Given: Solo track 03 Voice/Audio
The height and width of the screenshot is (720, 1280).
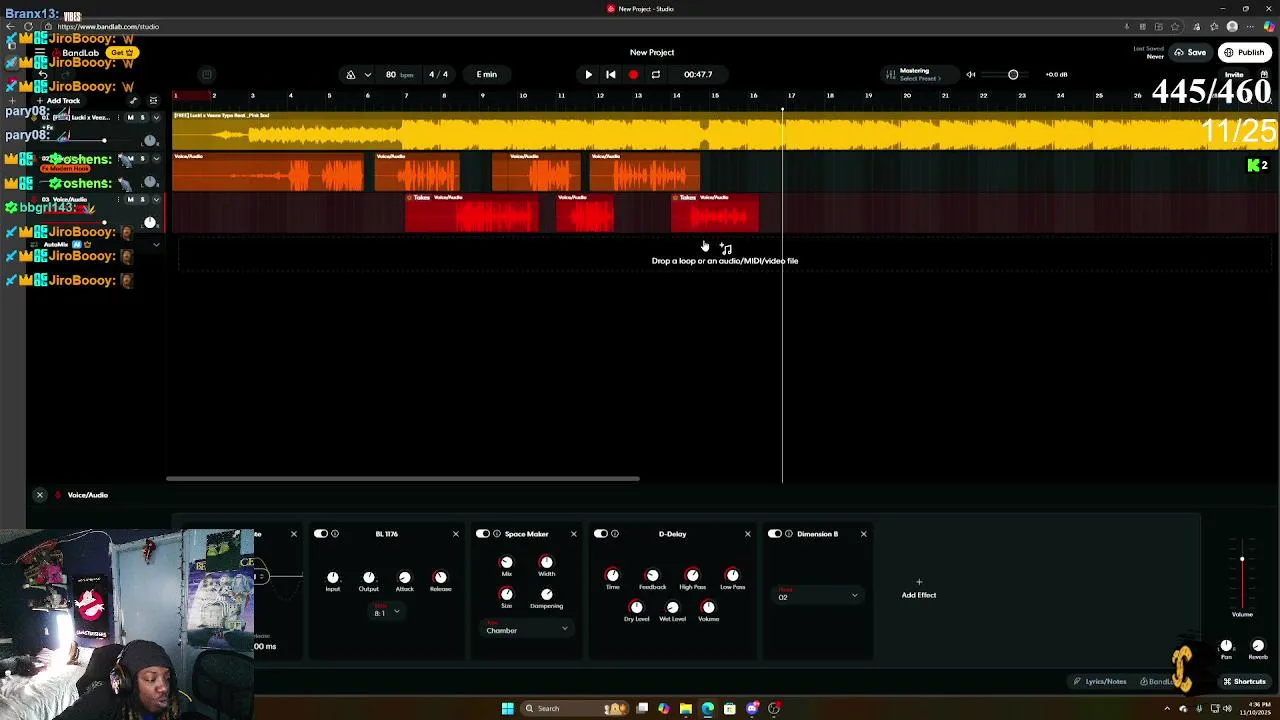Looking at the screenshot, I should point(142,199).
